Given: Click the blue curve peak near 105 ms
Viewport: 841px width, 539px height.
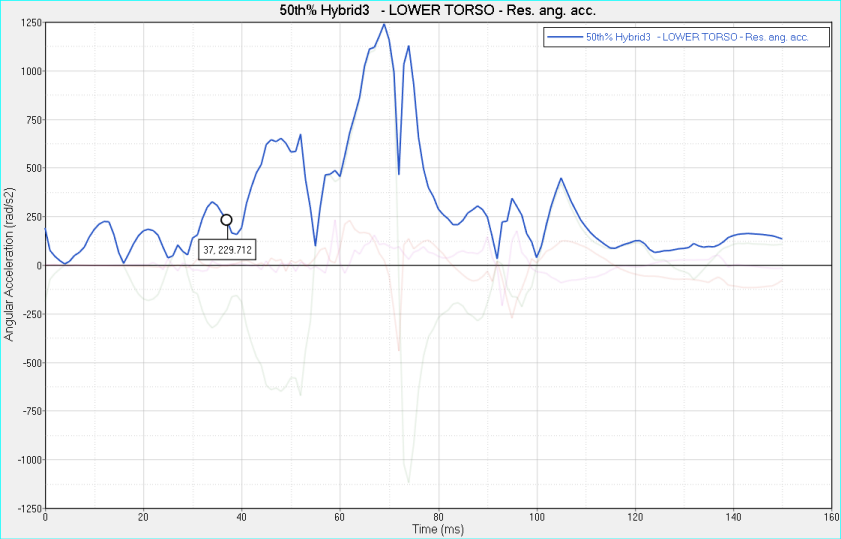Looking at the screenshot, I should tap(561, 179).
